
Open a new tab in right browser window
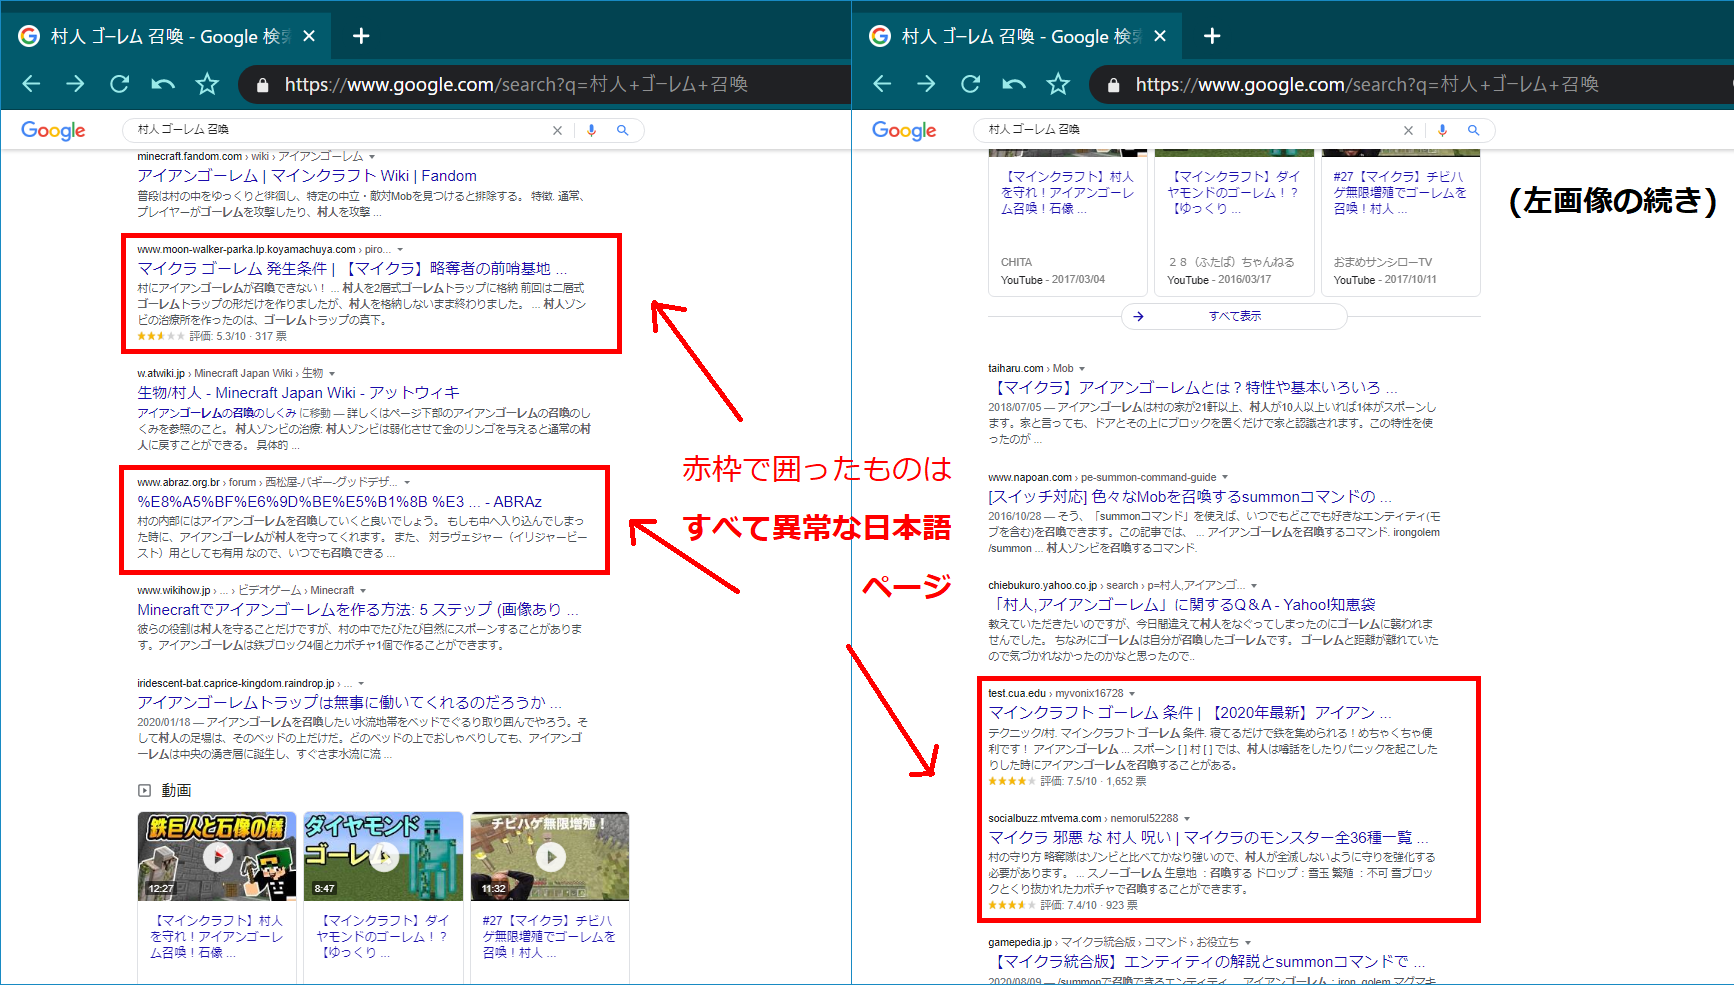pyautogui.click(x=1212, y=36)
